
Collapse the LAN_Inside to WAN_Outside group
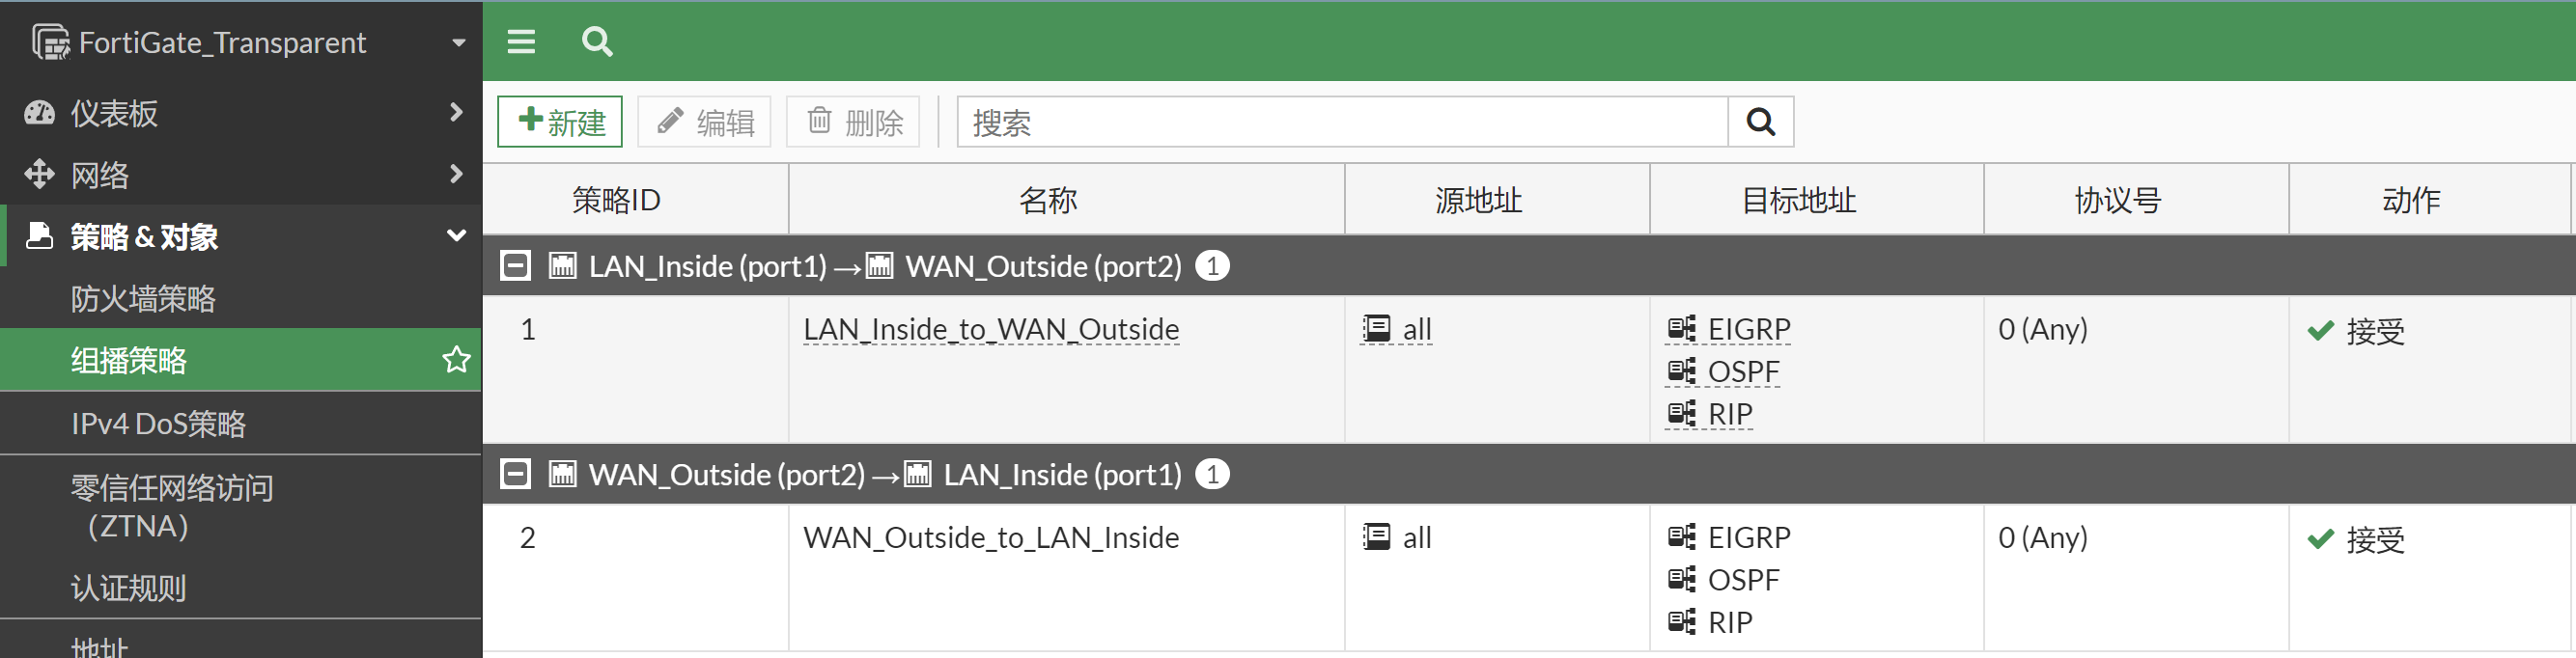515,266
